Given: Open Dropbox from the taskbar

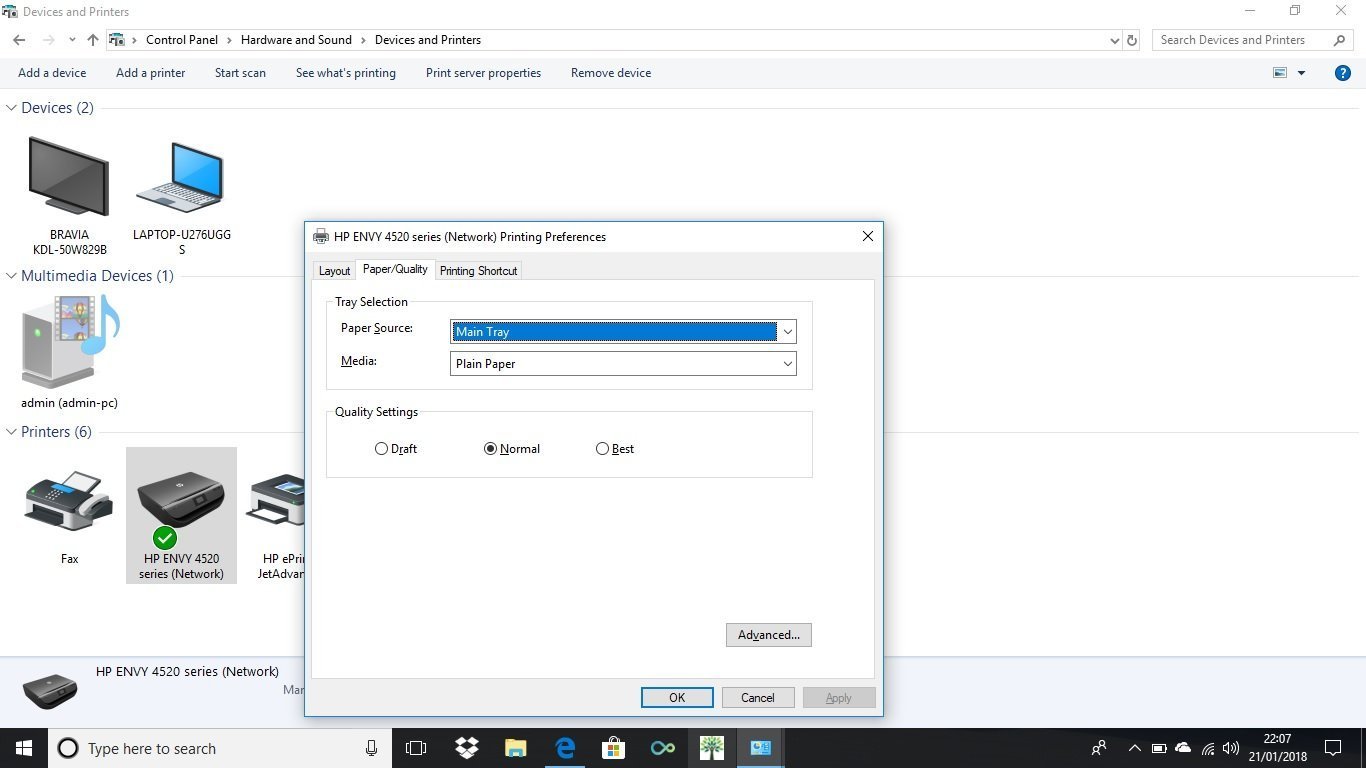Looking at the screenshot, I should pos(466,748).
